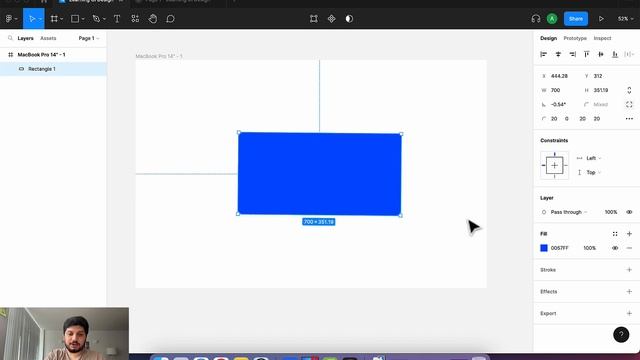Click the rotation field -0.54°
The width and height of the screenshot is (640, 360).
point(558,104)
